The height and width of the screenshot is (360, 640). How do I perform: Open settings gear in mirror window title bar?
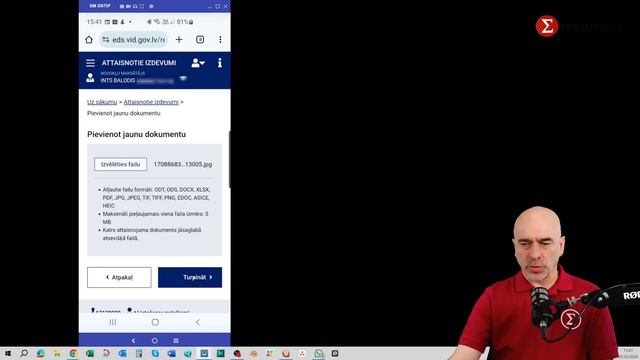[151, 6]
